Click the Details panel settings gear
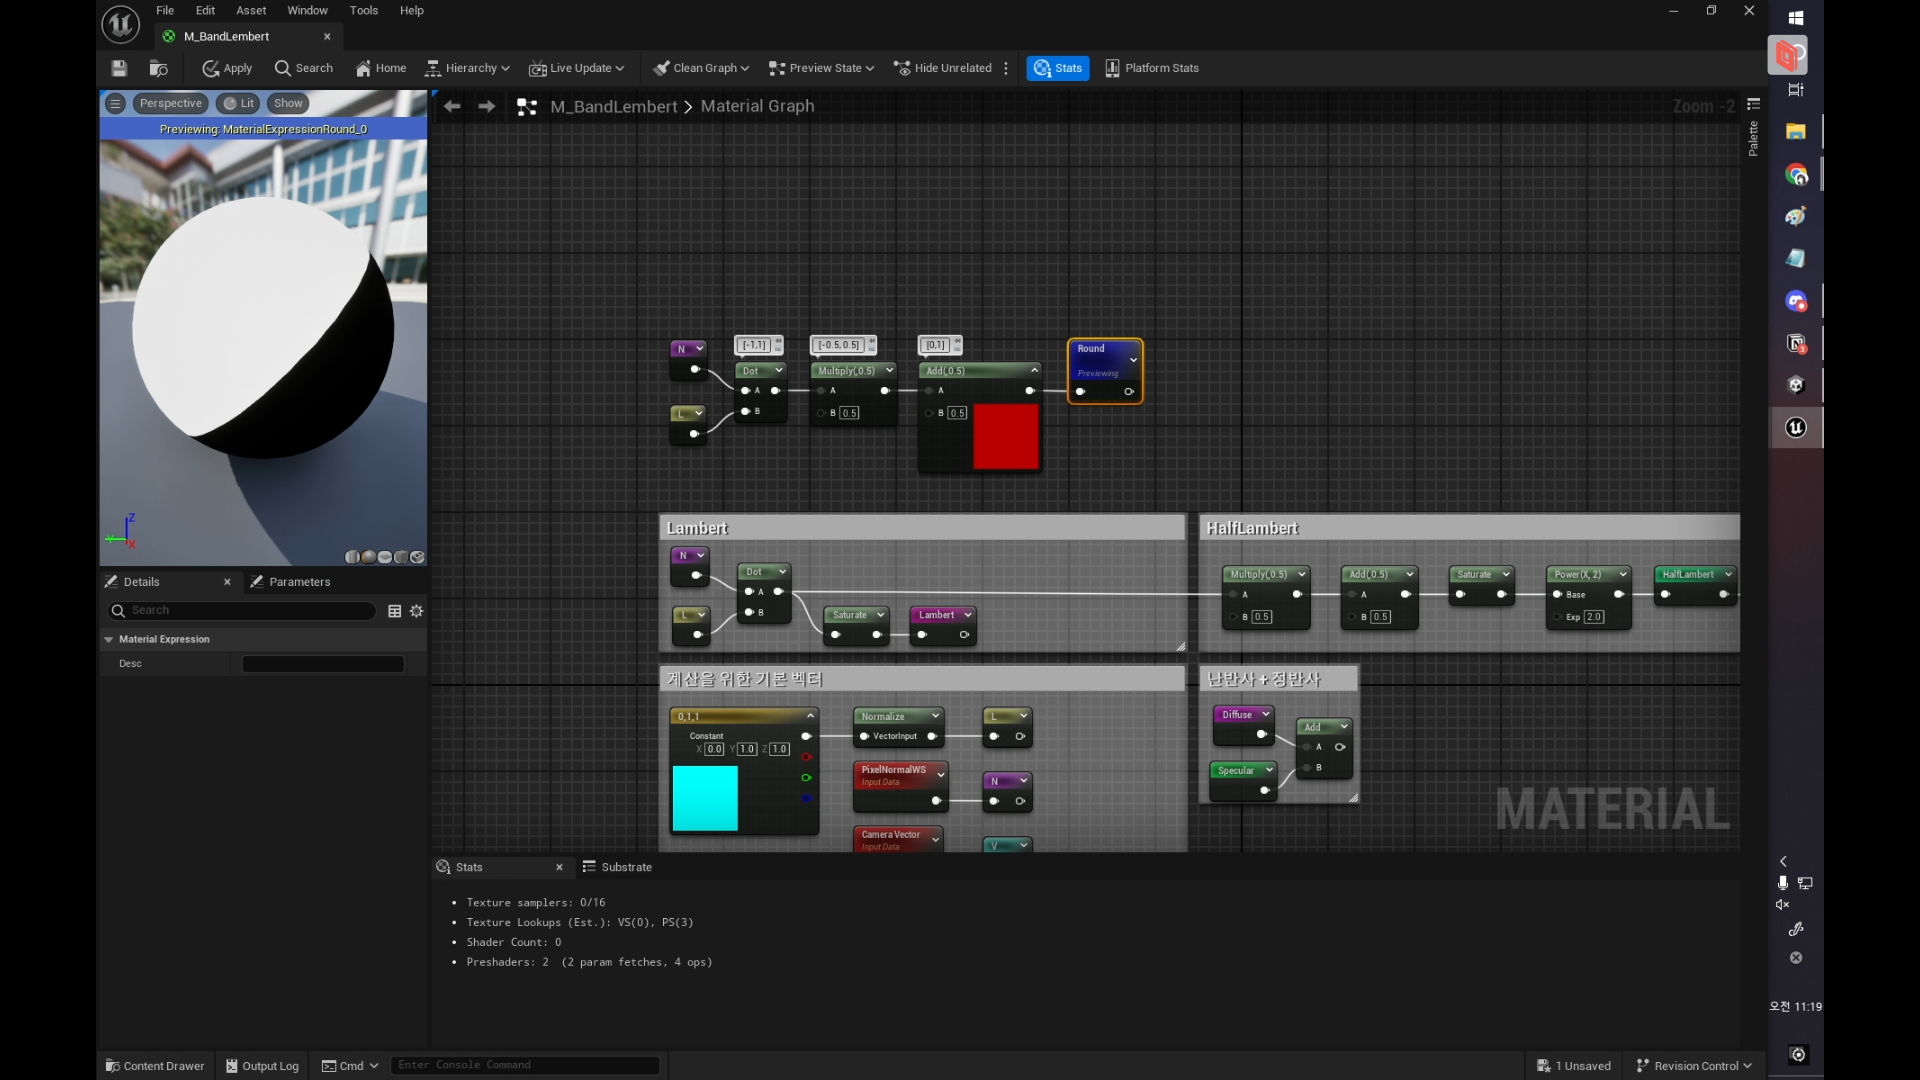 coord(417,611)
